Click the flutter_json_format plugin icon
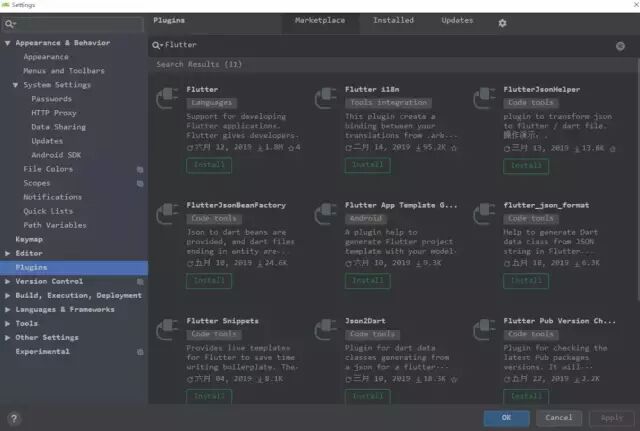 pos(484,213)
